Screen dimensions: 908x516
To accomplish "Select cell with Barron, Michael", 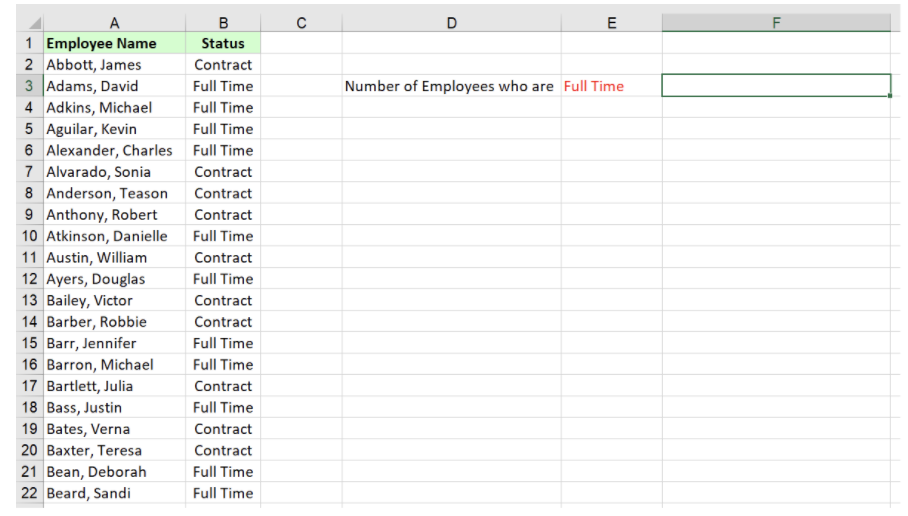I will (115, 364).
